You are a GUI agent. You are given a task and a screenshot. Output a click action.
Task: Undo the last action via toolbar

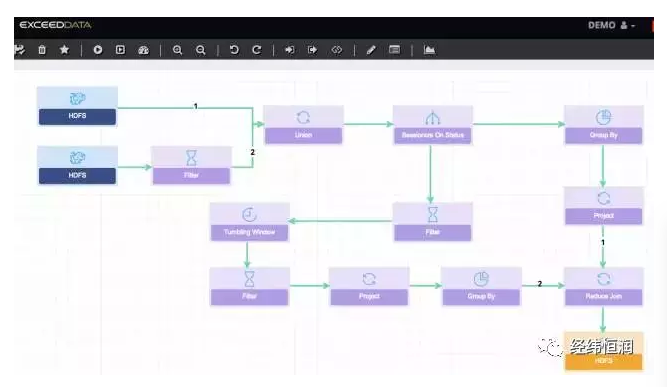234,50
